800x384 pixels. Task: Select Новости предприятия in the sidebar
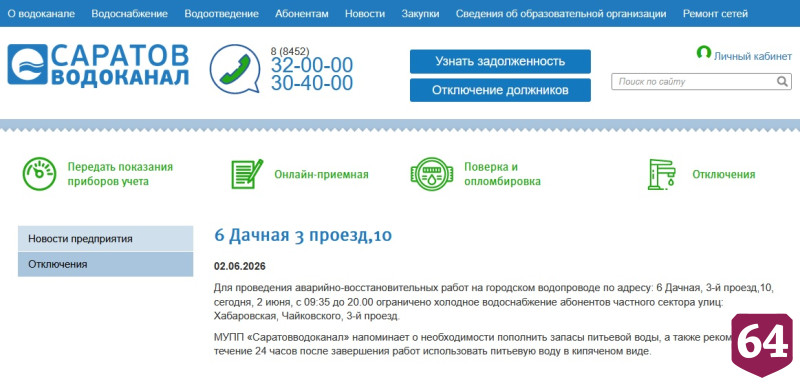pyautogui.click(x=106, y=239)
